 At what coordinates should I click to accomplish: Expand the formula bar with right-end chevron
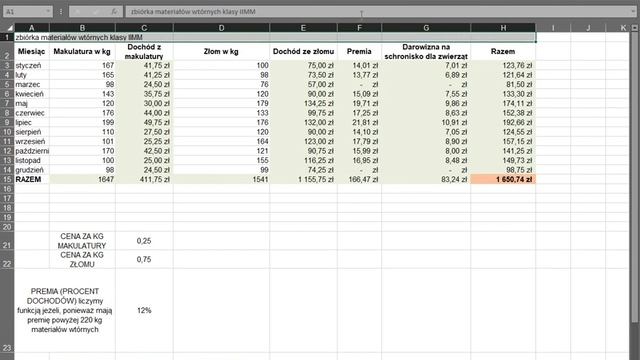[x=633, y=11]
